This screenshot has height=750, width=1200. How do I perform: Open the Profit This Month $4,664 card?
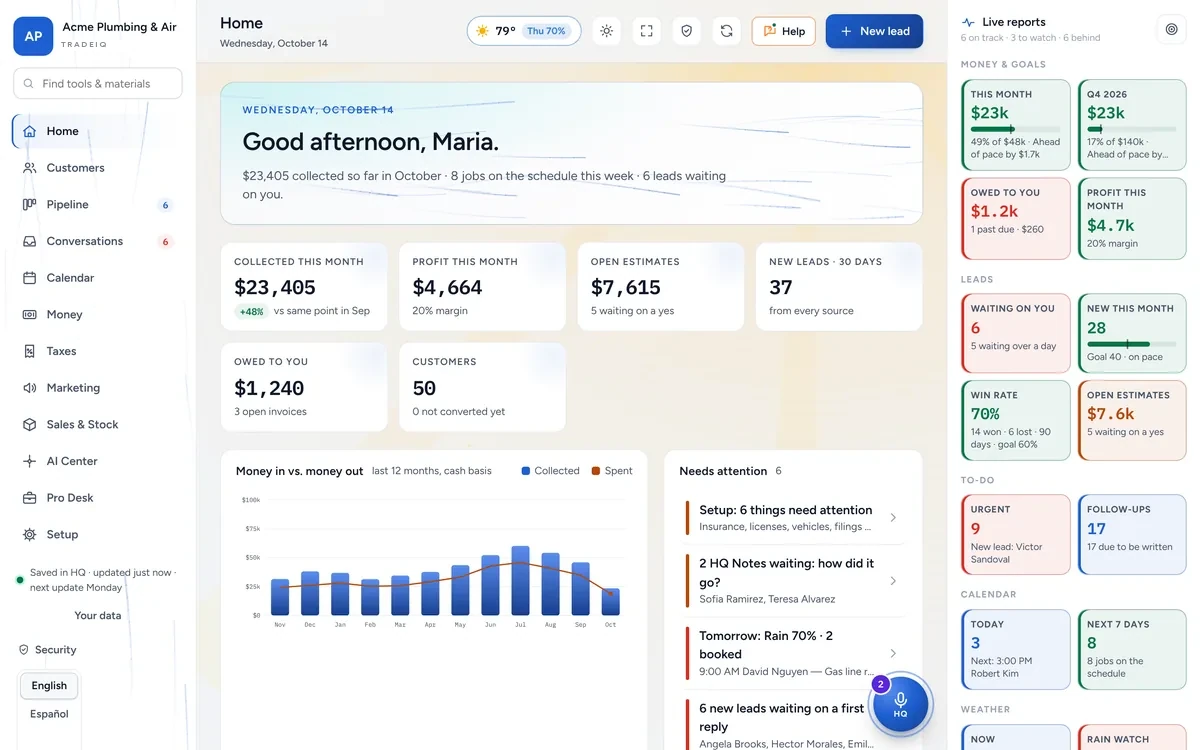(482, 287)
